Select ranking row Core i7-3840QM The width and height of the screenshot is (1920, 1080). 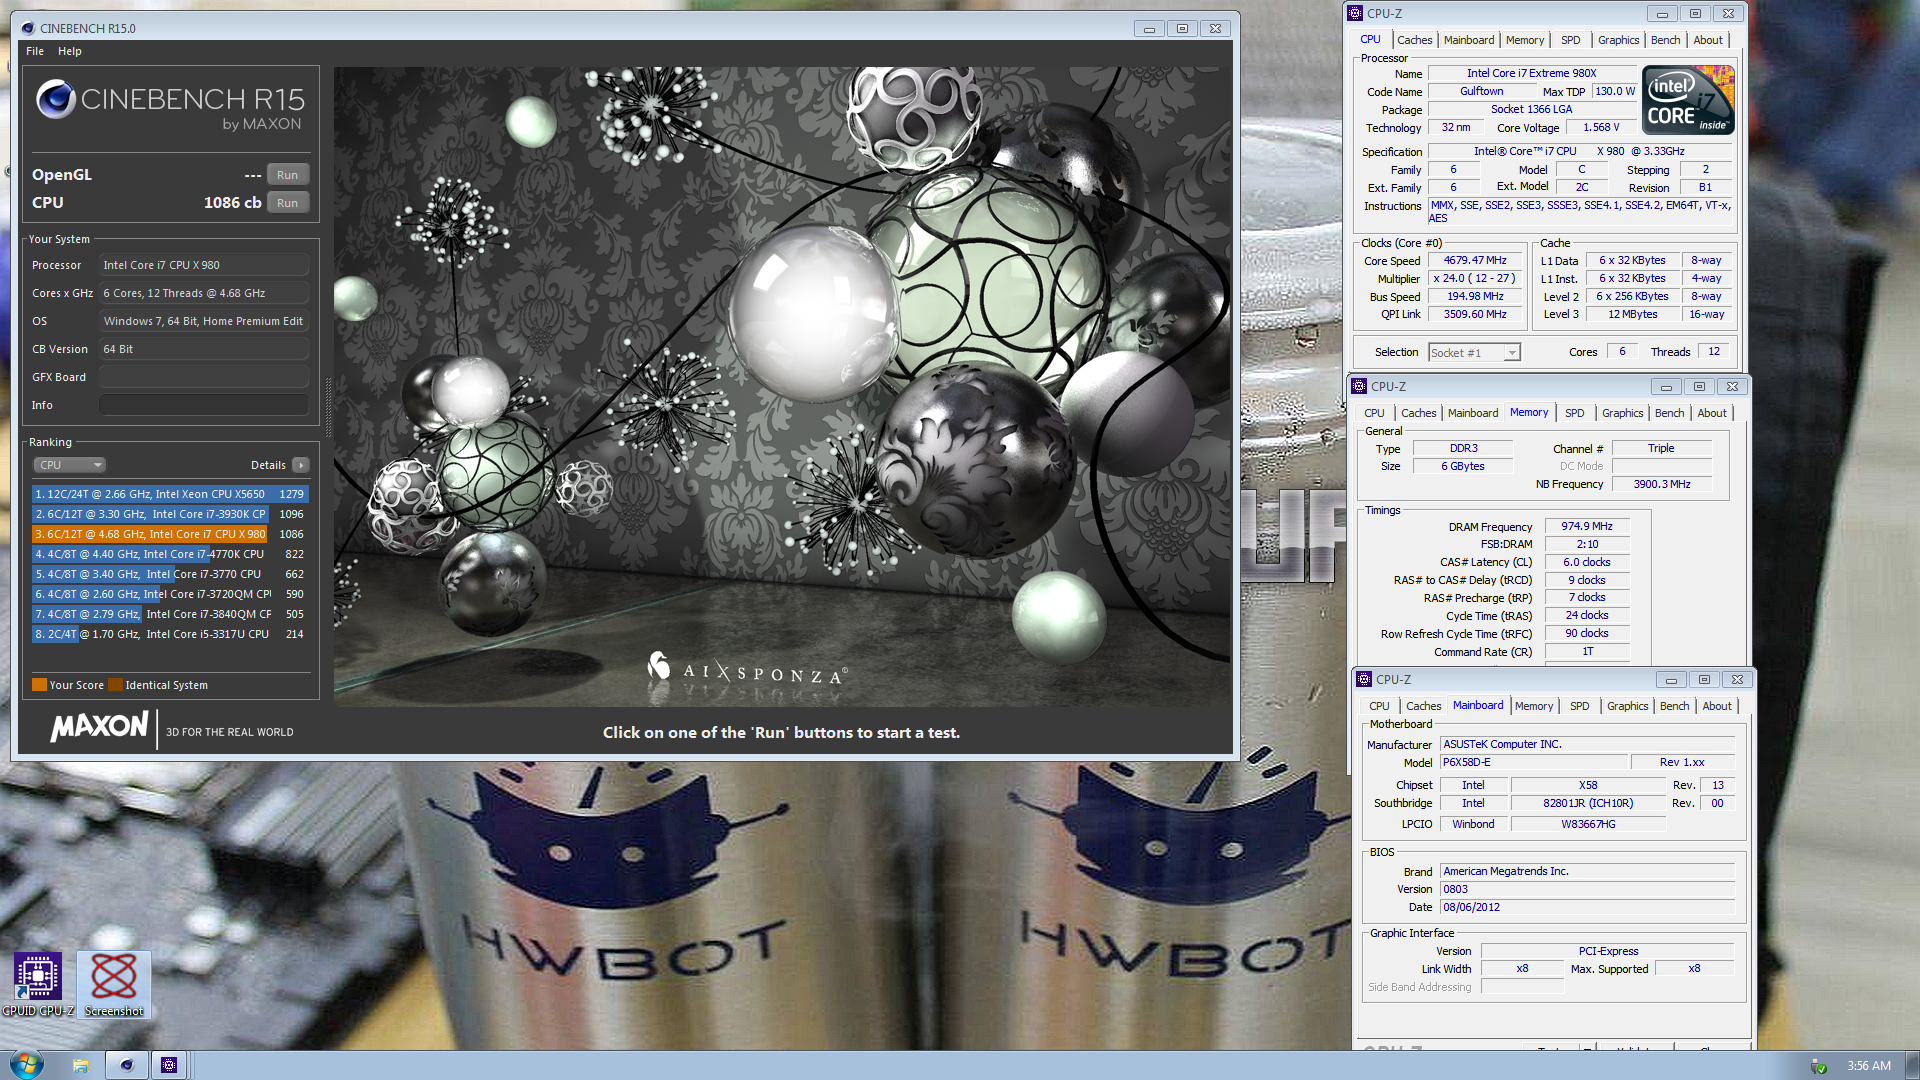(170, 614)
